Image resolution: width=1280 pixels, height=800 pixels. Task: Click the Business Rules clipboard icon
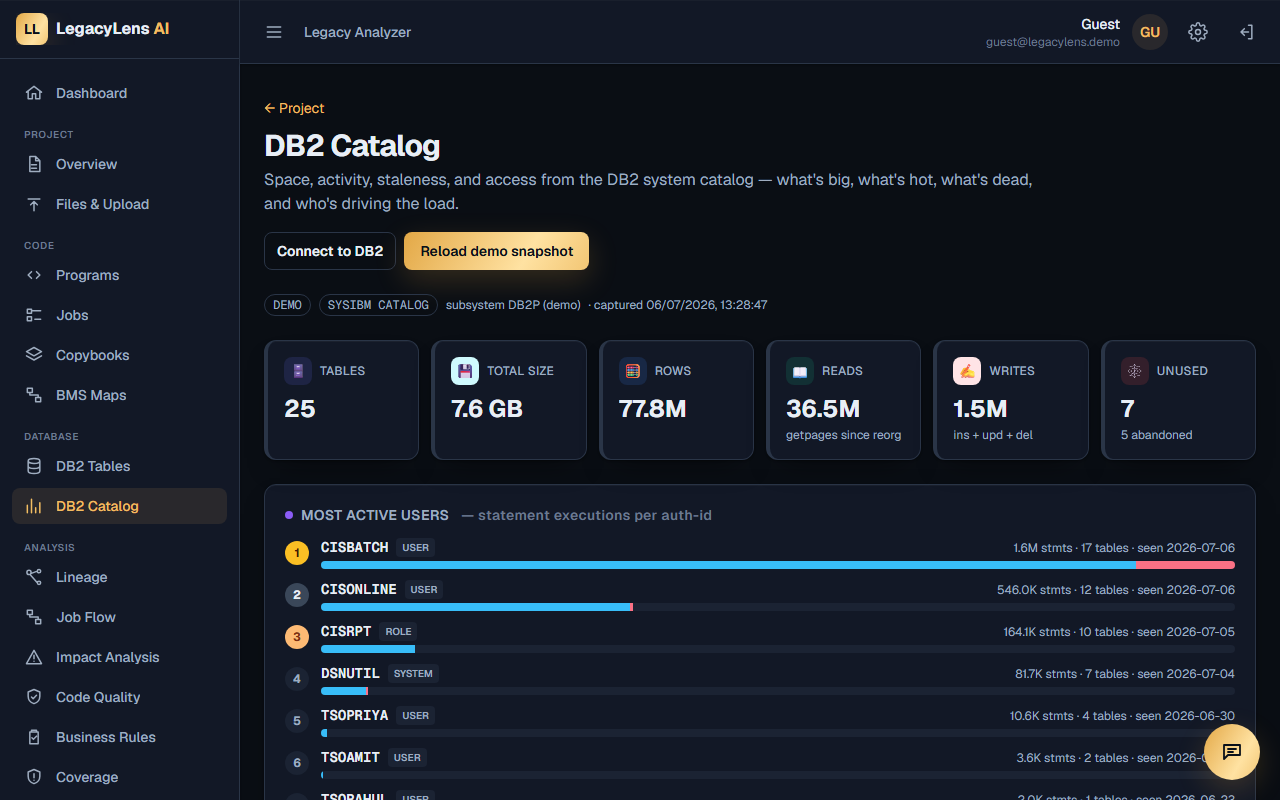34,737
